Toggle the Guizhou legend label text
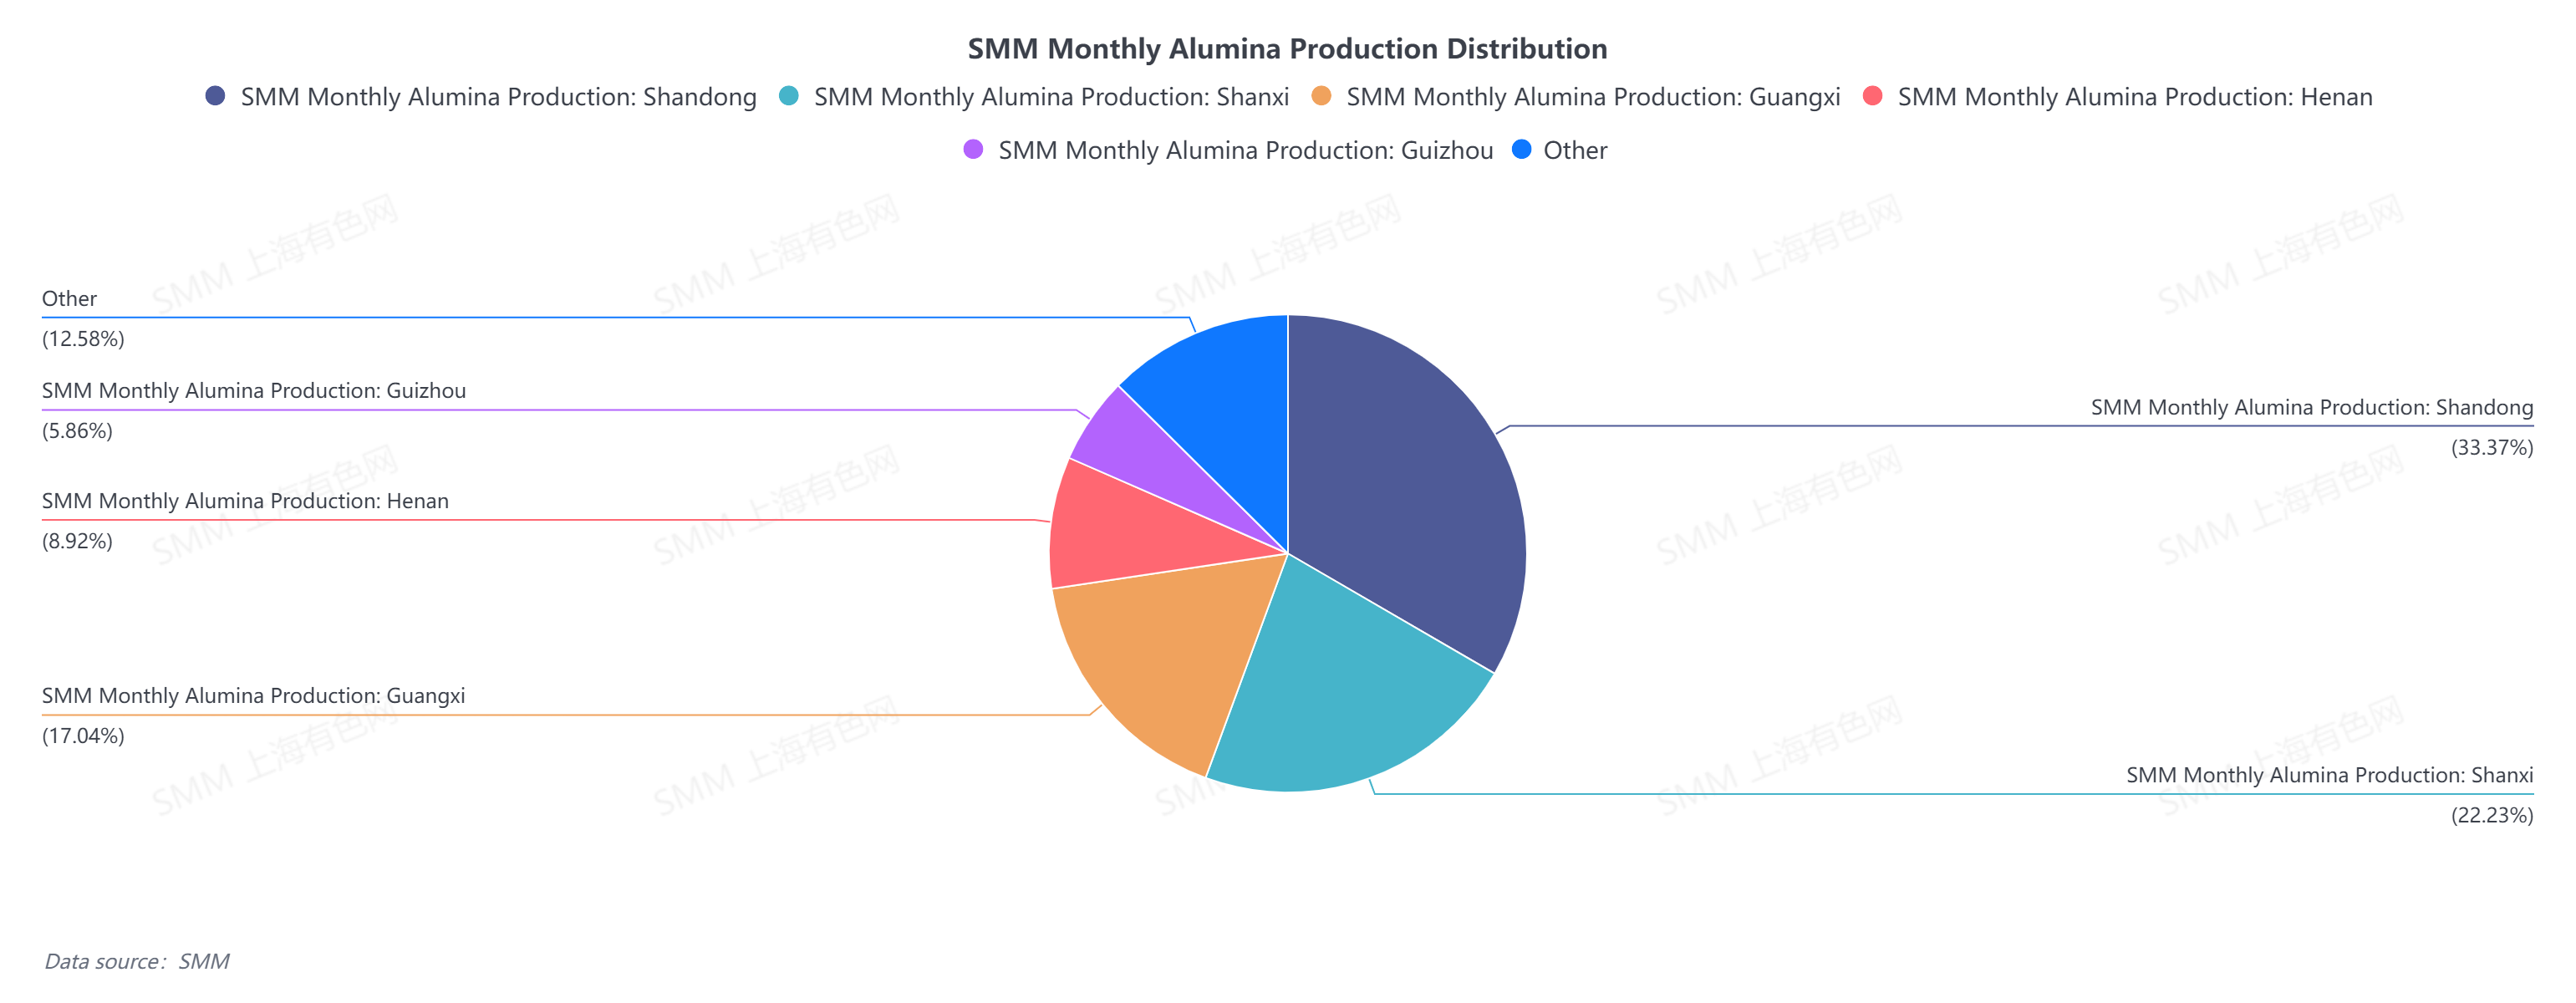2576x1003 pixels. (1245, 151)
